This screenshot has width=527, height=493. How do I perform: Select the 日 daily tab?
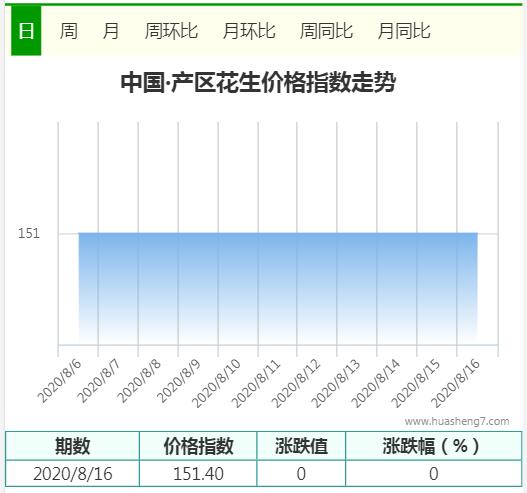point(26,31)
